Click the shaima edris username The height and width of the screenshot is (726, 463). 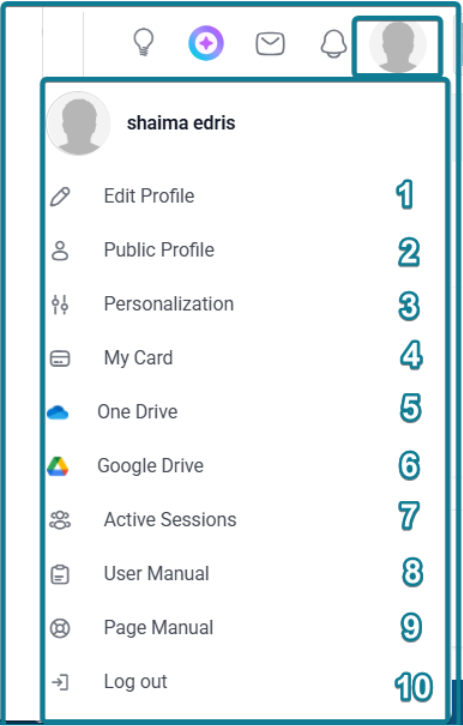[181, 123]
